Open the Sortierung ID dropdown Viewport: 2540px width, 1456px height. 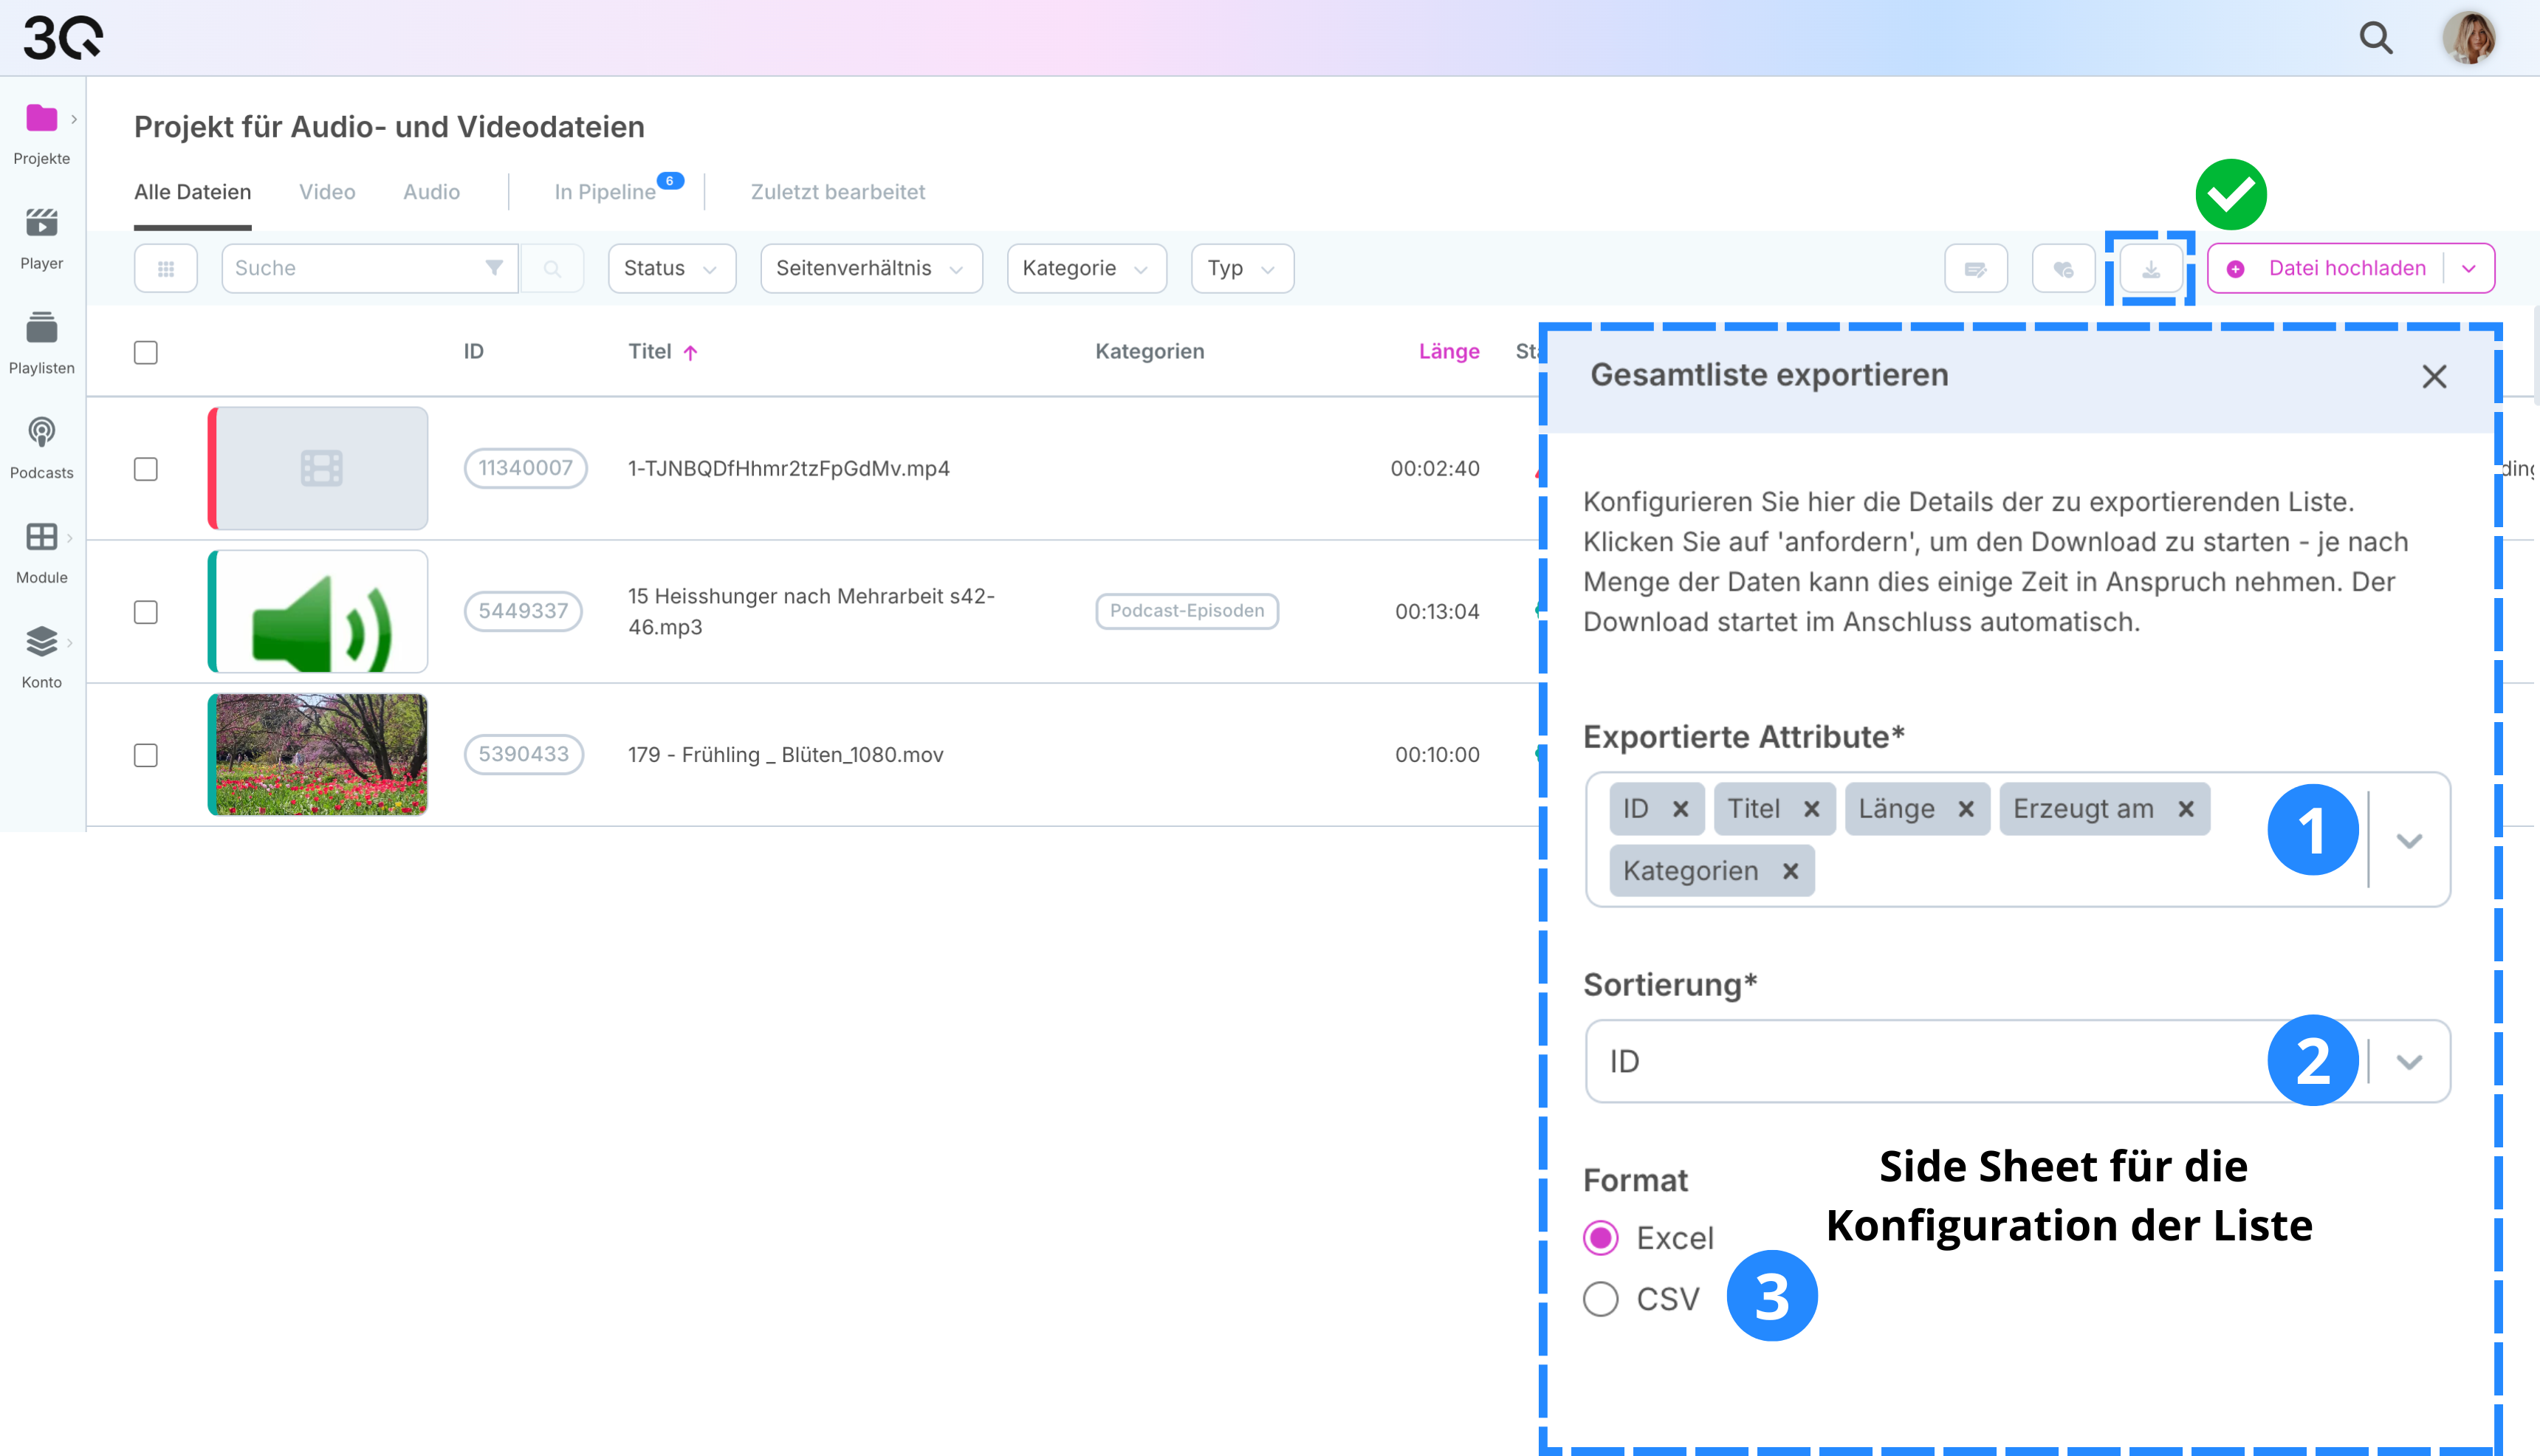click(x=2409, y=1061)
